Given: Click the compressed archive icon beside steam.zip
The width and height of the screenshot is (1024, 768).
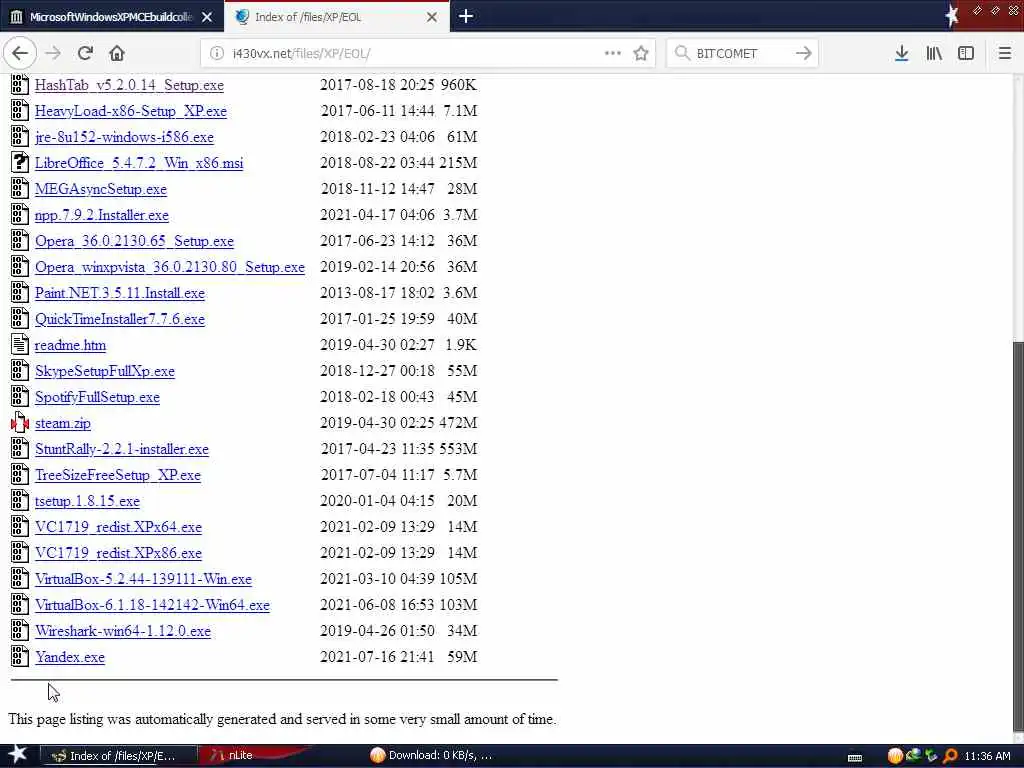Looking at the screenshot, I should click(20, 423).
